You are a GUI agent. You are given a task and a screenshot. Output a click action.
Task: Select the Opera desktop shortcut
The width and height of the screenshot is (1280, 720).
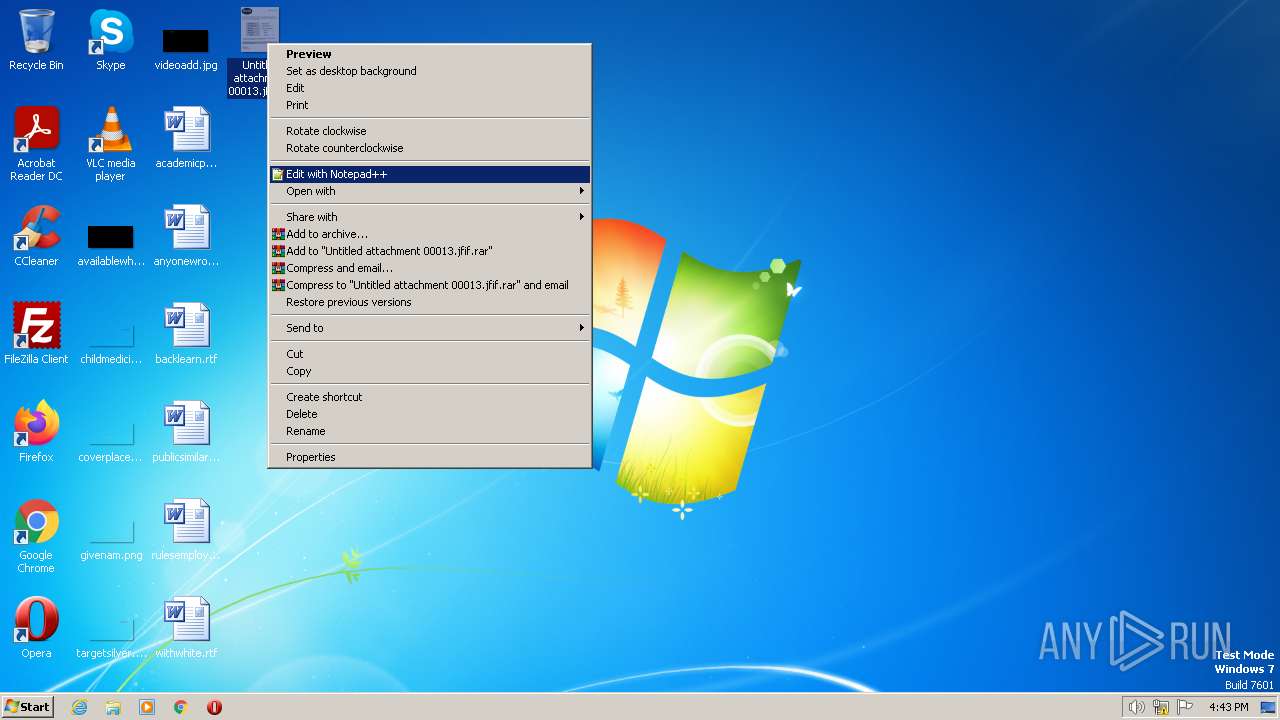click(x=36, y=628)
